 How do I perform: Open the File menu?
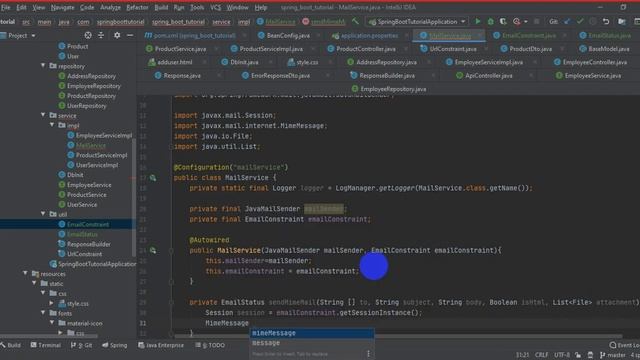6,7
